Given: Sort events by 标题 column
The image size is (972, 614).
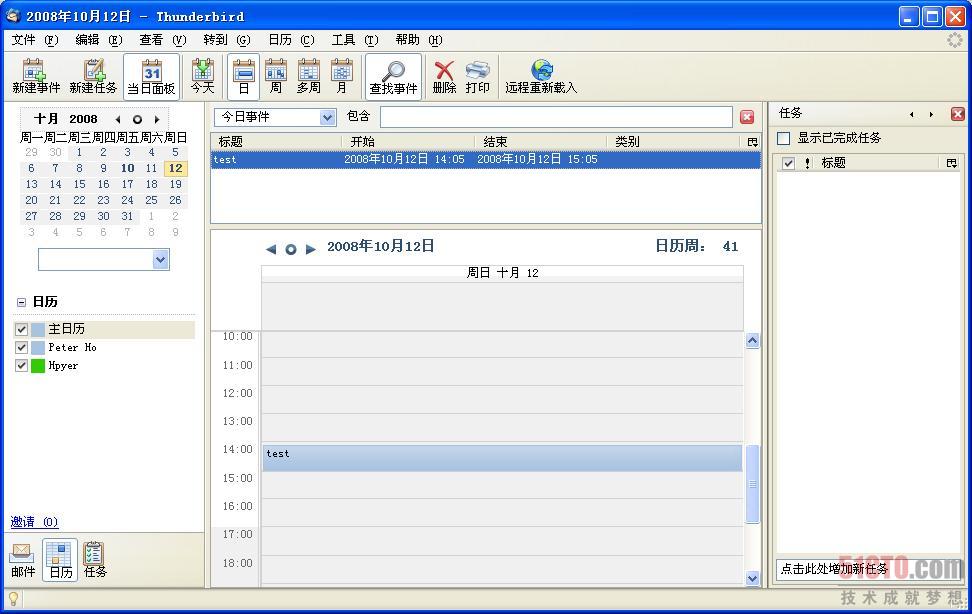Looking at the screenshot, I should pos(276,142).
